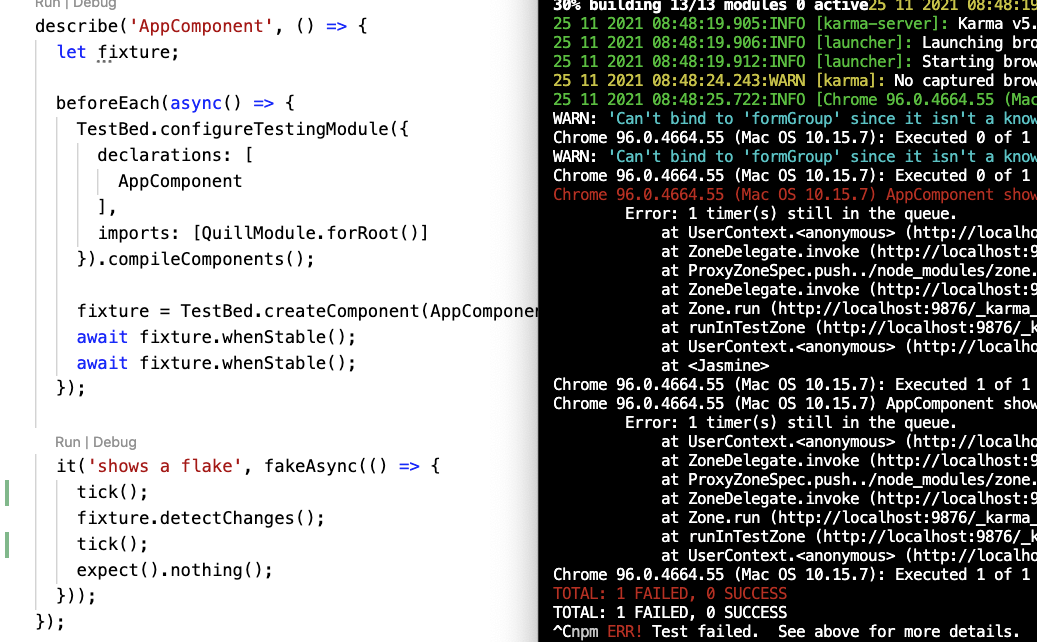The width and height of the screenshot is (1037, 642).
Task: Click the Debug code lens above 'shows a flake' test
Action: coord(114,442)
